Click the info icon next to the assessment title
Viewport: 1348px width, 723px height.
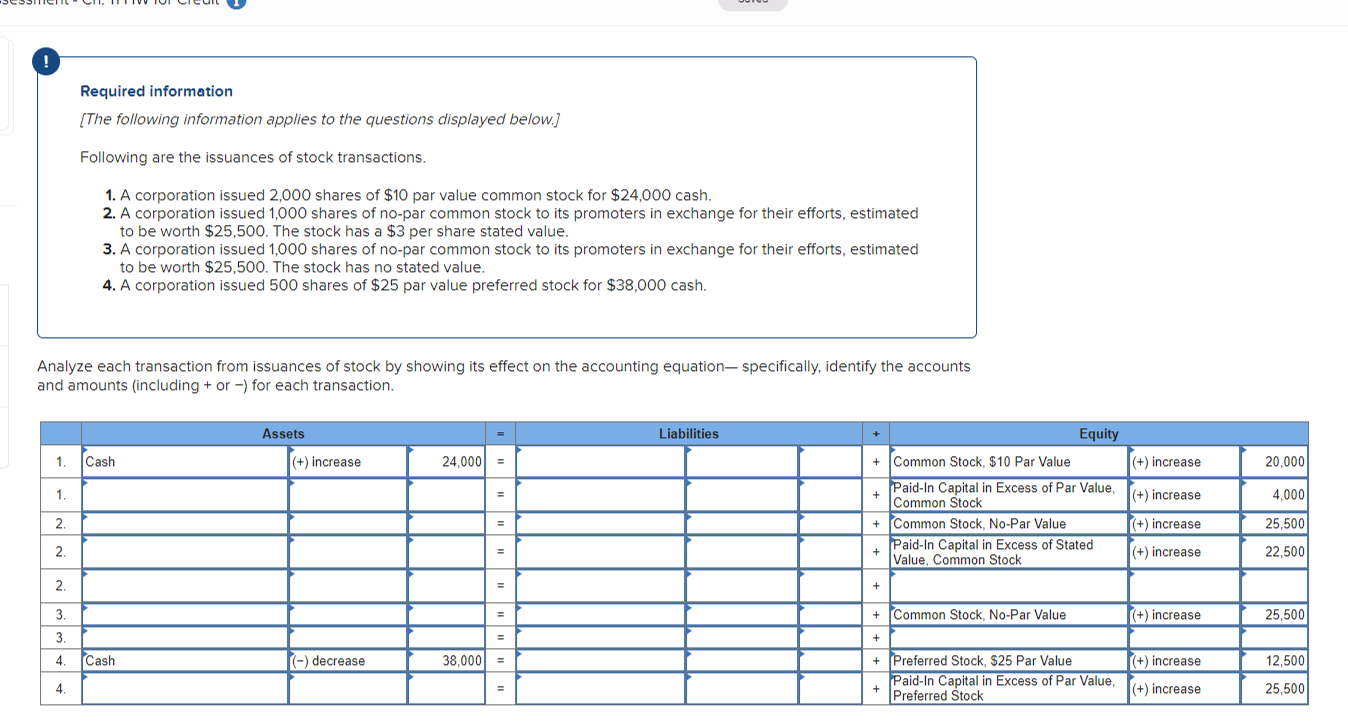pyautogui.click(x=236, y=2)
